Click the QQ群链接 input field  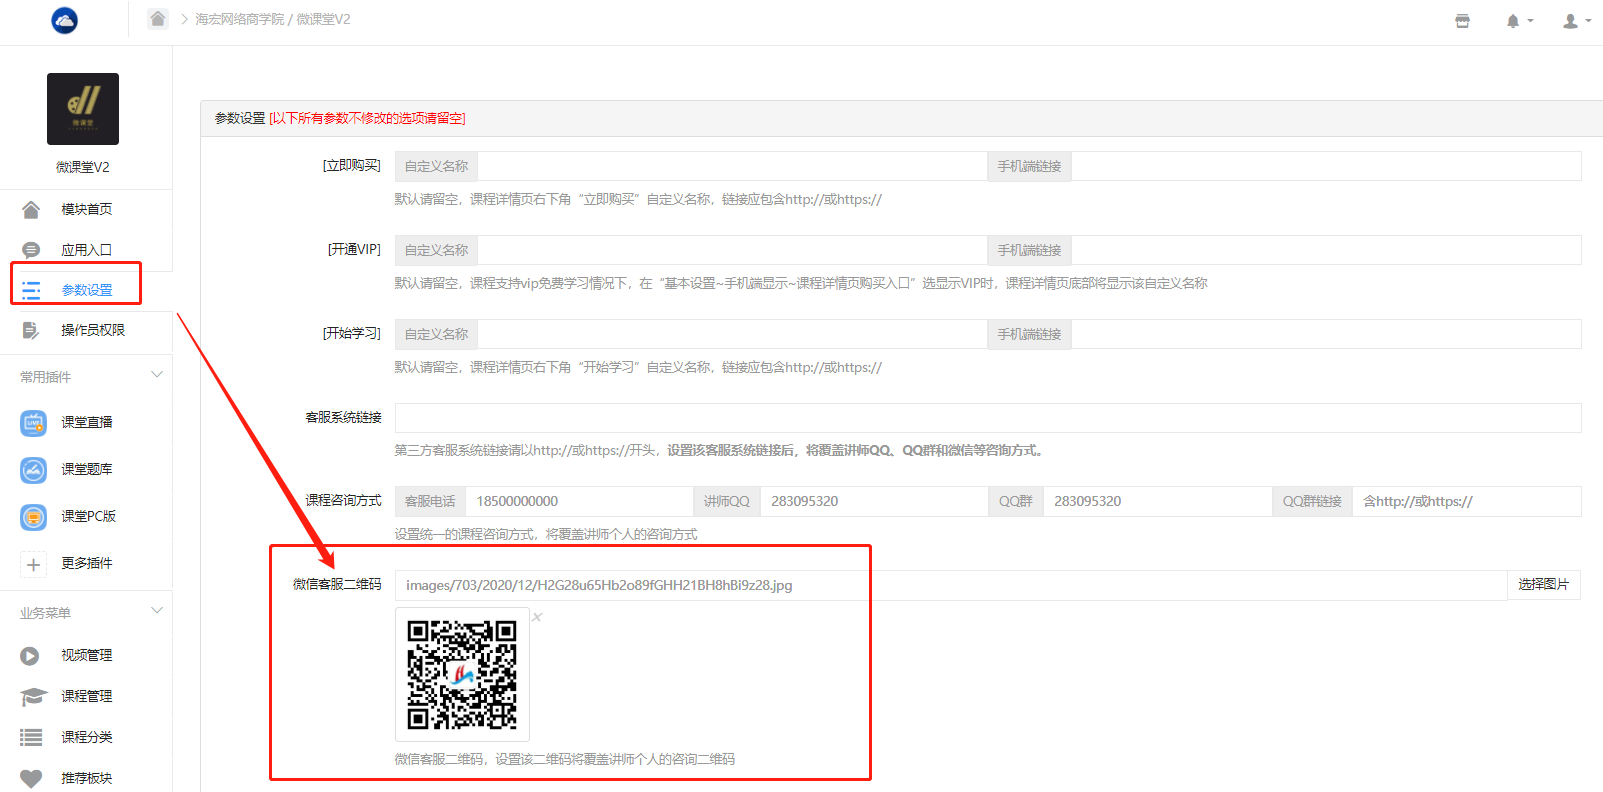(x=1467, y=501)
